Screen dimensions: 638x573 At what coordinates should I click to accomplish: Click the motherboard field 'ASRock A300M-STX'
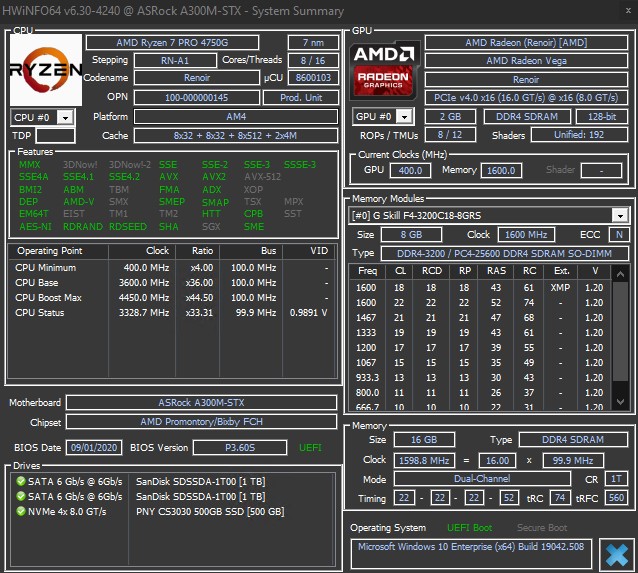click(x=201, y=403)
